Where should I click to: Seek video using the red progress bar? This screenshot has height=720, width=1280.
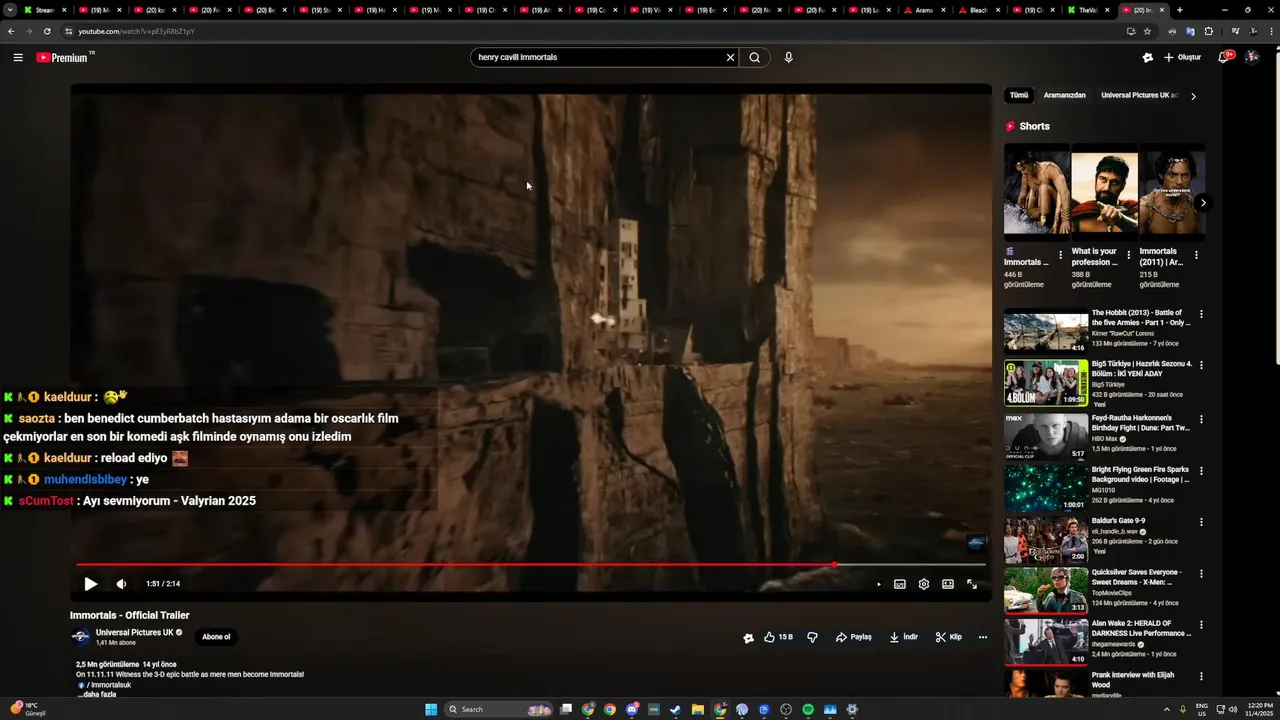(531, 565)
